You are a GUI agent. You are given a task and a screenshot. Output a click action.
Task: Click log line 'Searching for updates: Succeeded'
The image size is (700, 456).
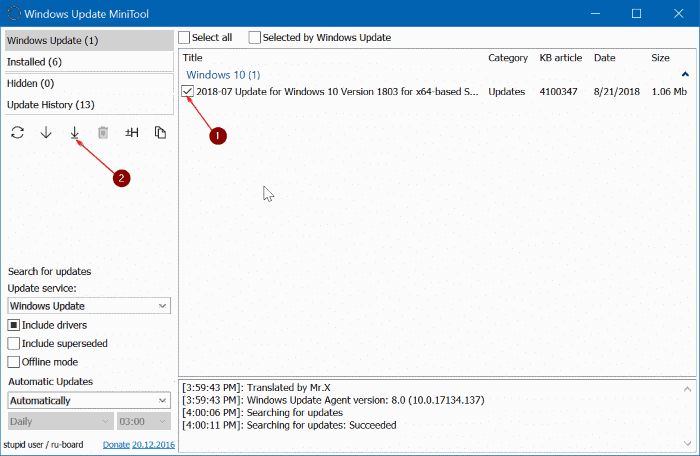289,425
